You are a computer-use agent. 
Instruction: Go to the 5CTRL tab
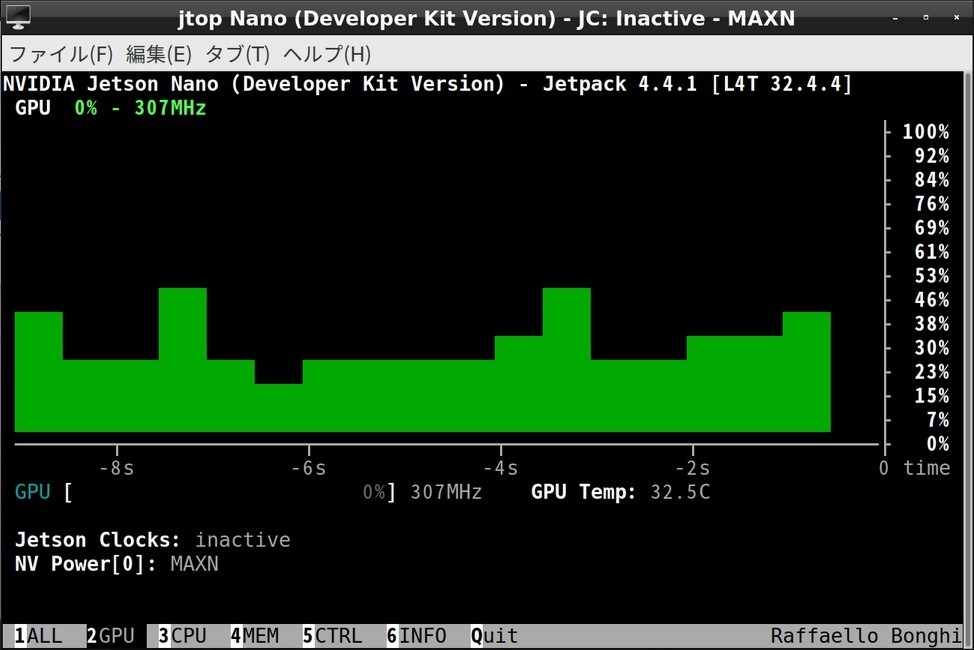(x=332, y=636)
